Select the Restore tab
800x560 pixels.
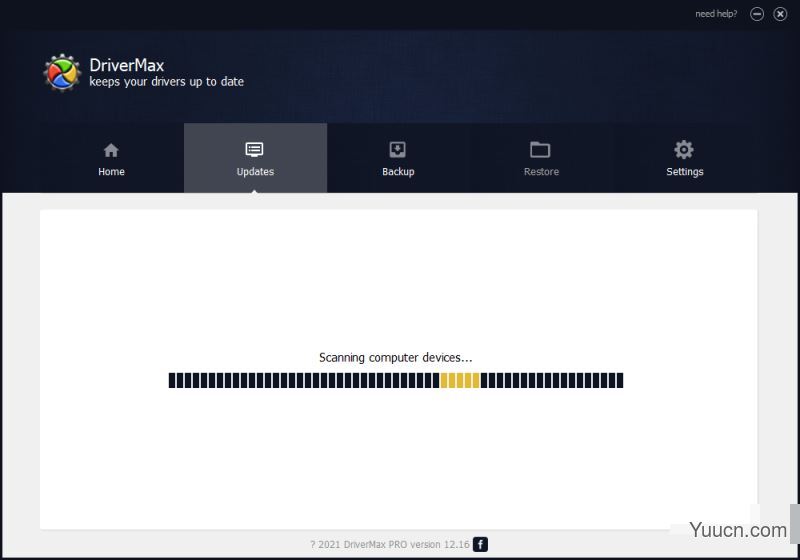541,159
